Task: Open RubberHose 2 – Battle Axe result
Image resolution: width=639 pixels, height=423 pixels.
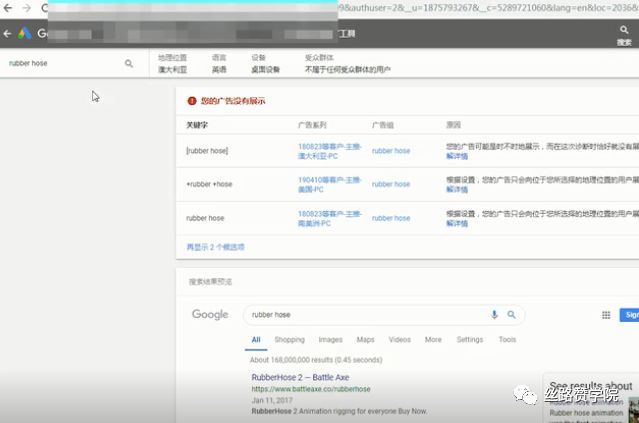Action: coord(300,377)
